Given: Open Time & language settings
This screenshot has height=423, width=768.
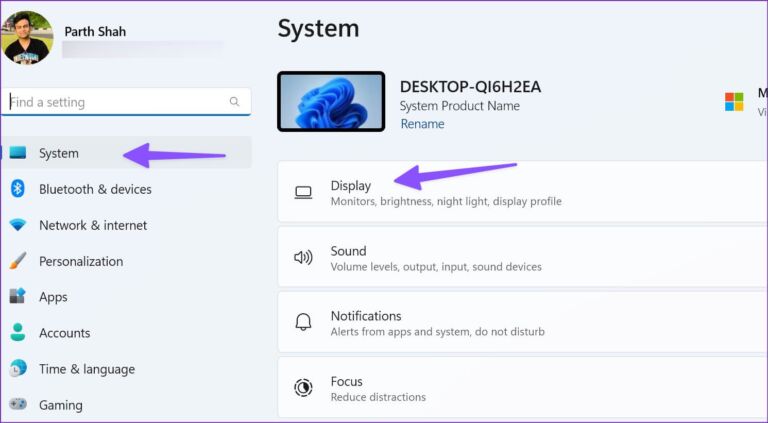Looking at the screenshot, I should 126,369.
